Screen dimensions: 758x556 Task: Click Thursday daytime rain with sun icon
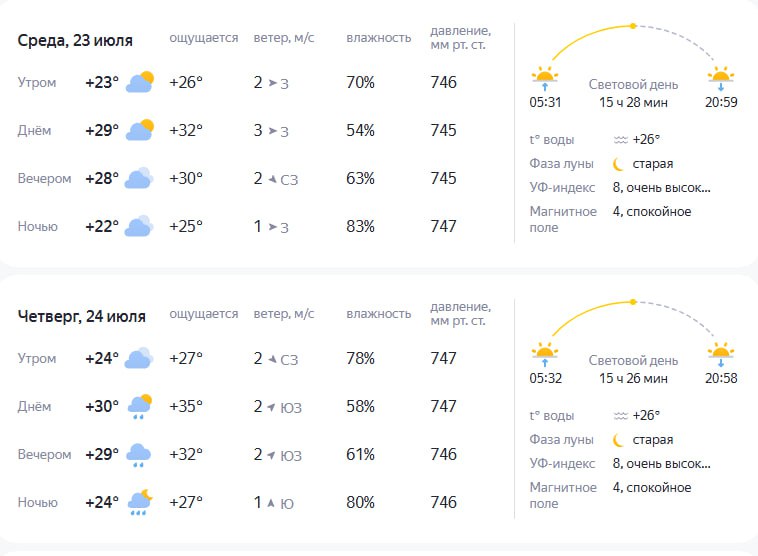coord(139,407)
